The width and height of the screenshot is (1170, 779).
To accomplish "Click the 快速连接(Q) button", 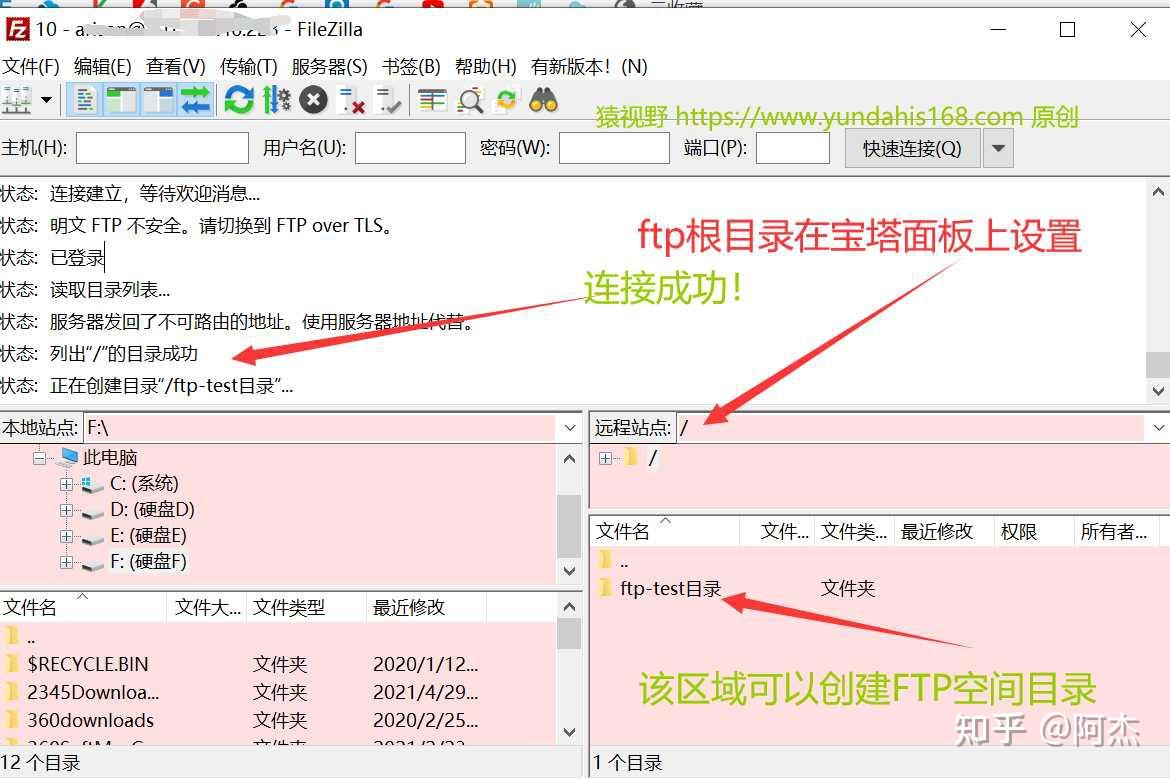I will click(911, 147).
